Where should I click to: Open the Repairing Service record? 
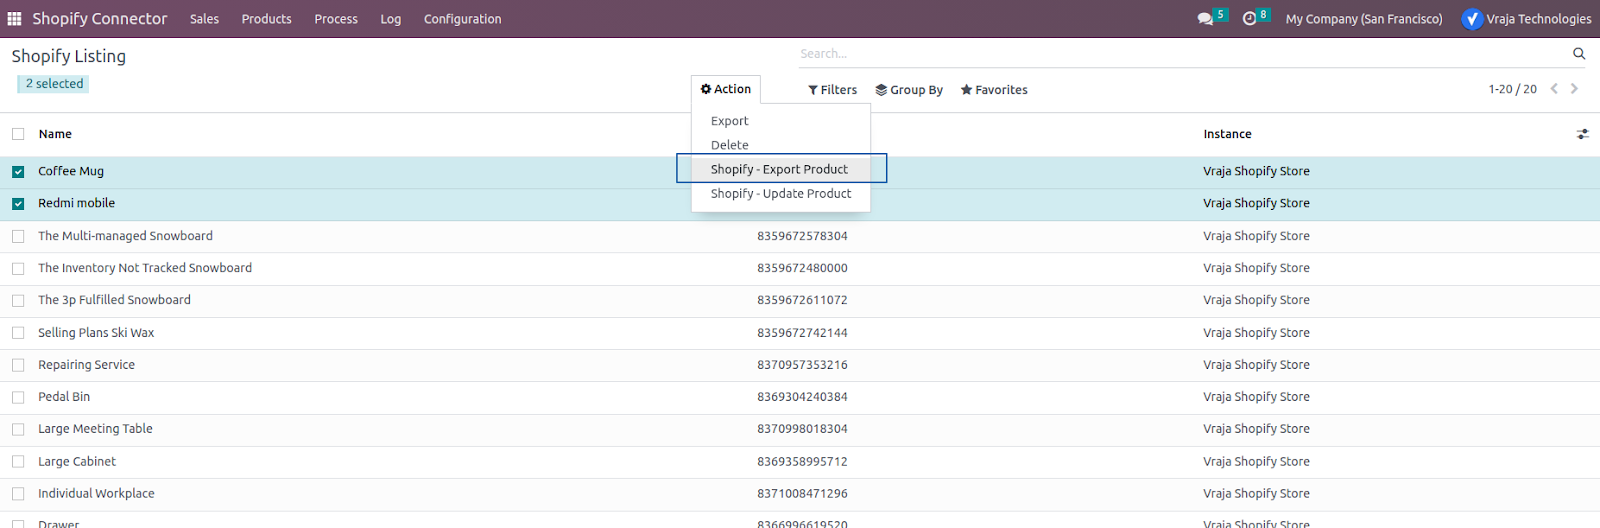point(86,365)
